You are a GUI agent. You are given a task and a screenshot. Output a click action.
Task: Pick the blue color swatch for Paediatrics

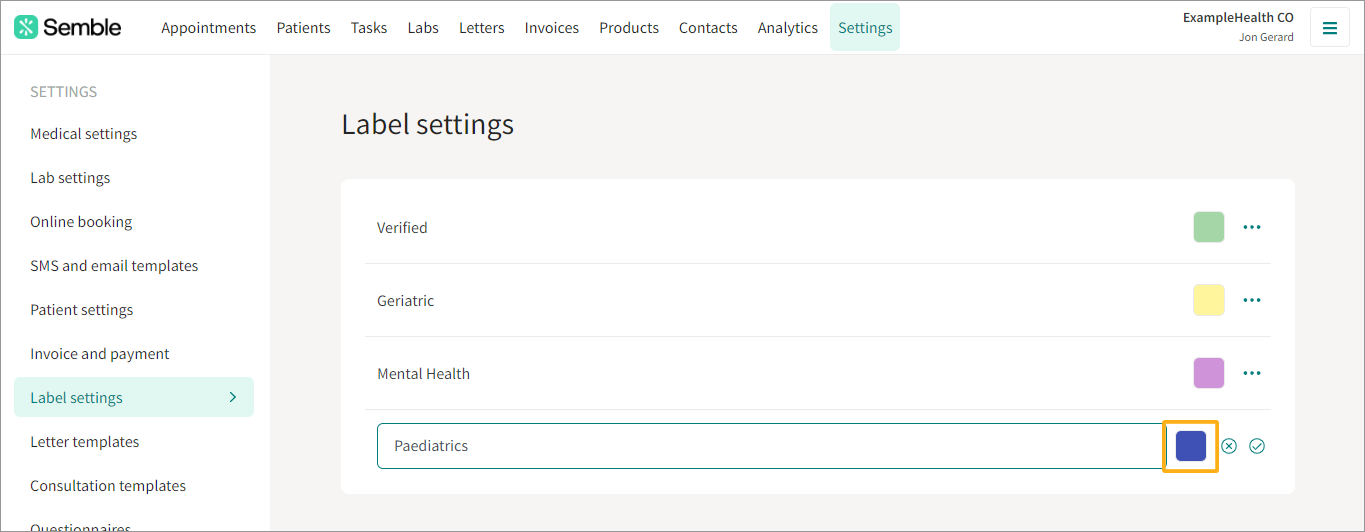coord(1190,446)
